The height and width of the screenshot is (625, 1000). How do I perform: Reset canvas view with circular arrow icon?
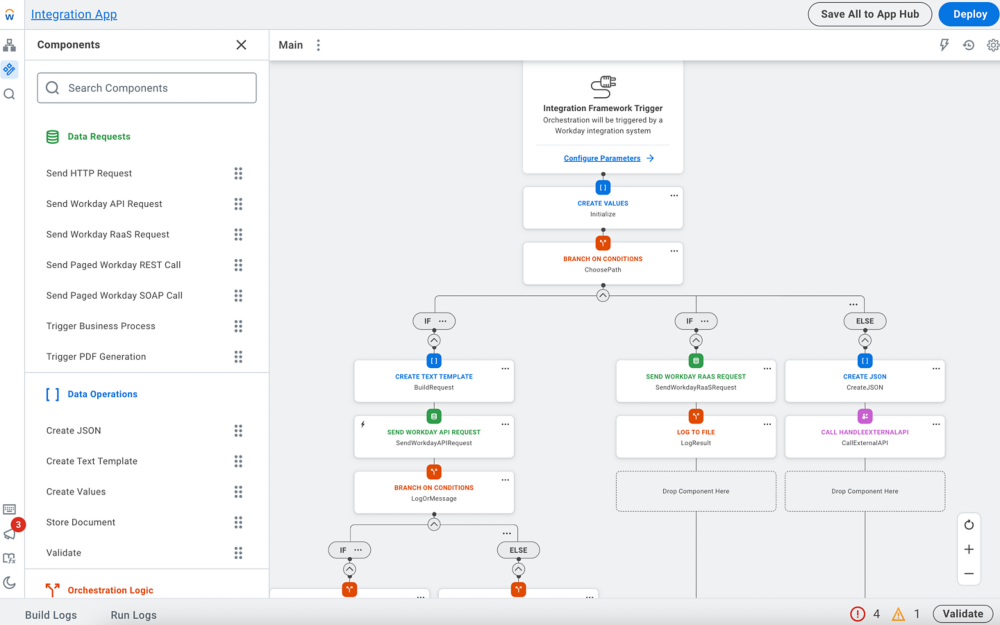(968, 525)
